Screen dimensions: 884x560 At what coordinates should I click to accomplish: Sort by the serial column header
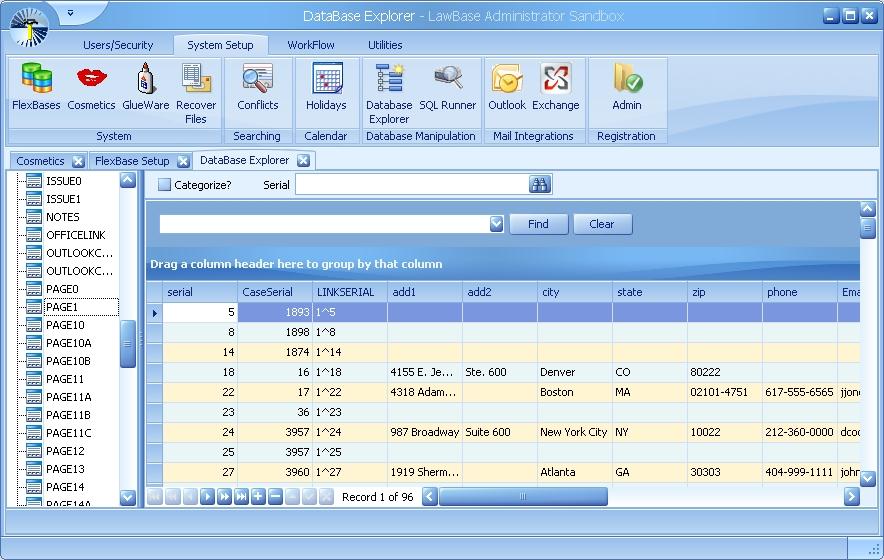point(200,292)
